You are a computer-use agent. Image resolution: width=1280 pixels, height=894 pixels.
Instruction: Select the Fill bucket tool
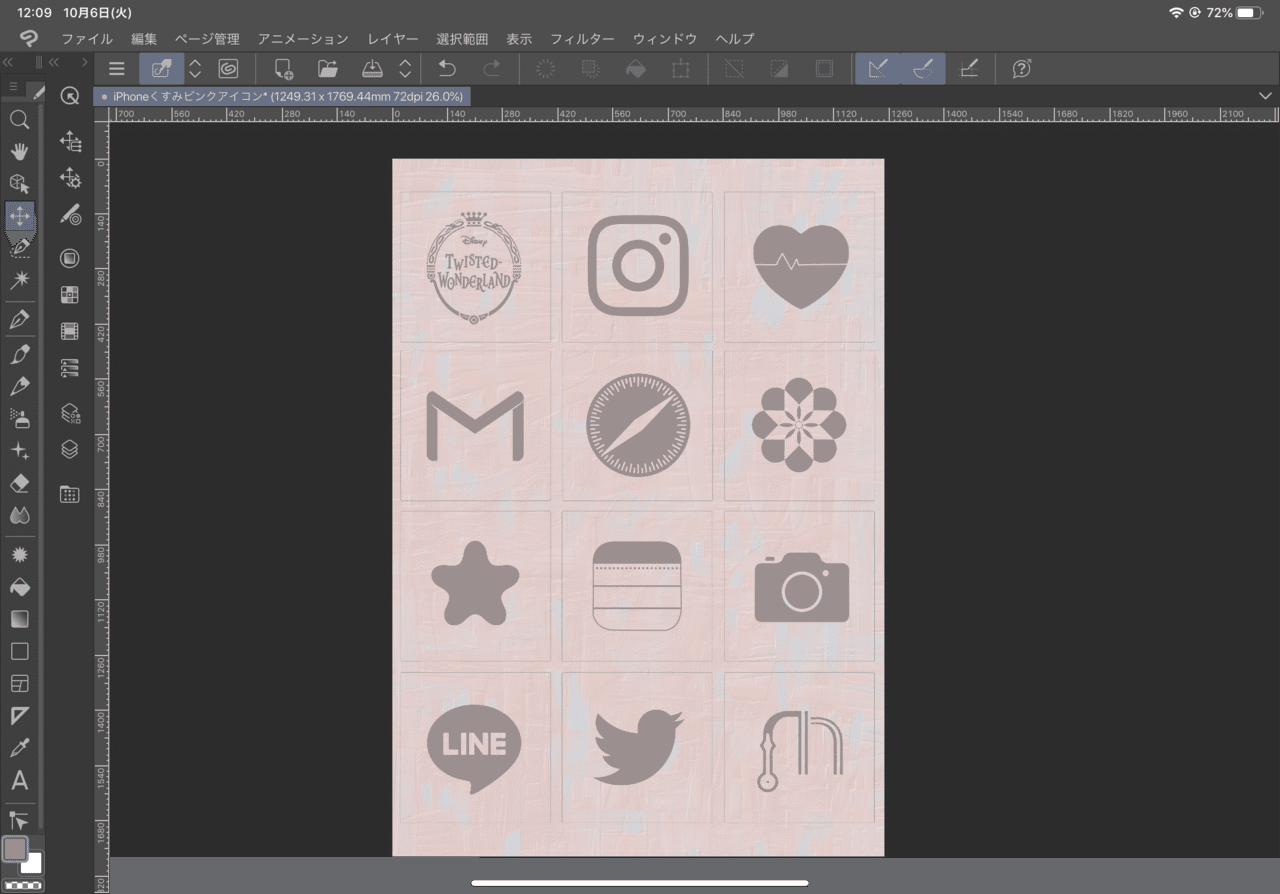19,587
